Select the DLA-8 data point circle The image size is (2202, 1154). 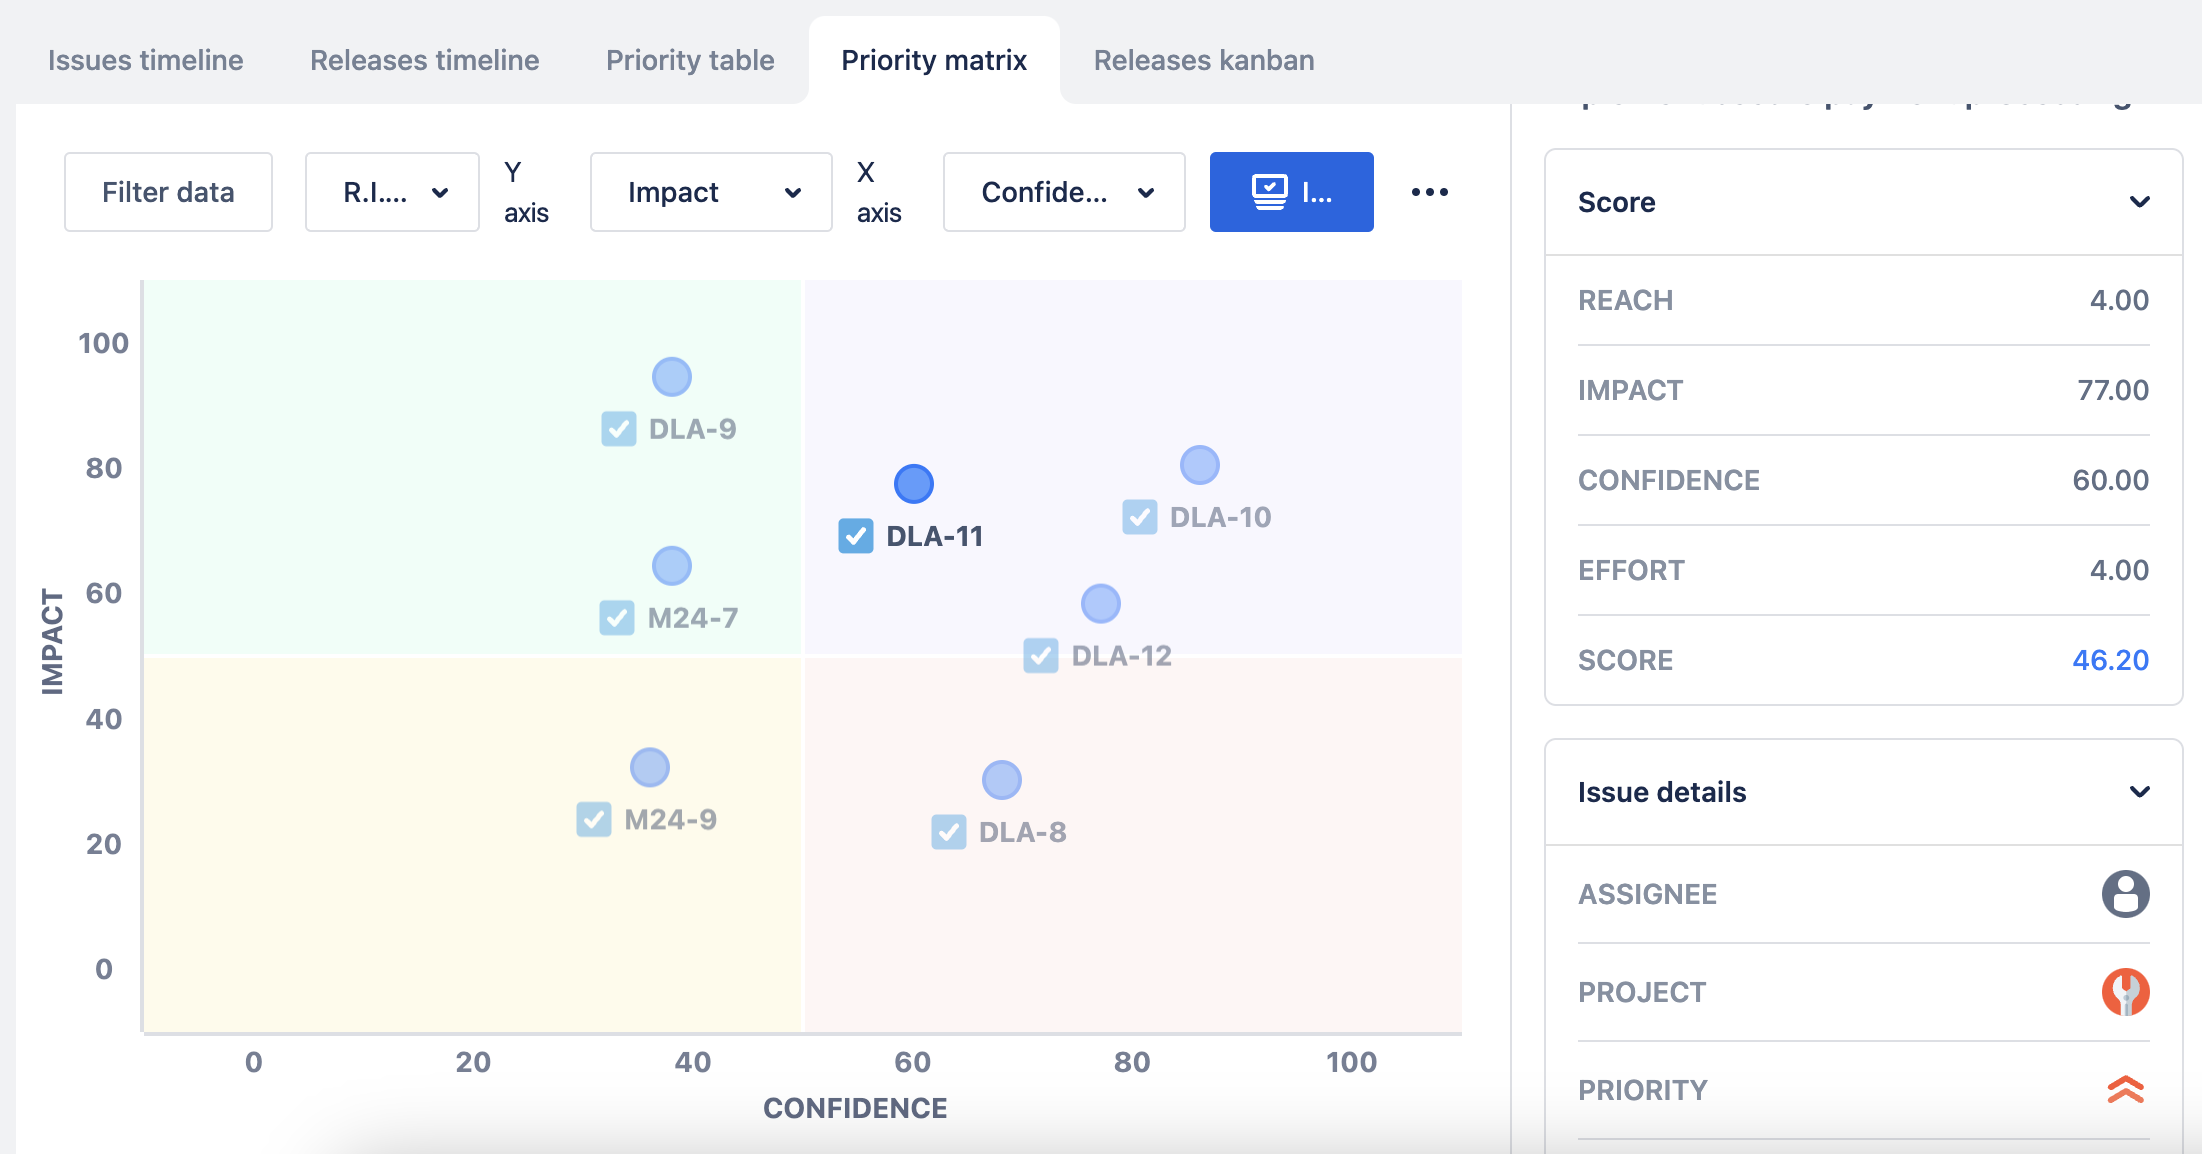1001,780
